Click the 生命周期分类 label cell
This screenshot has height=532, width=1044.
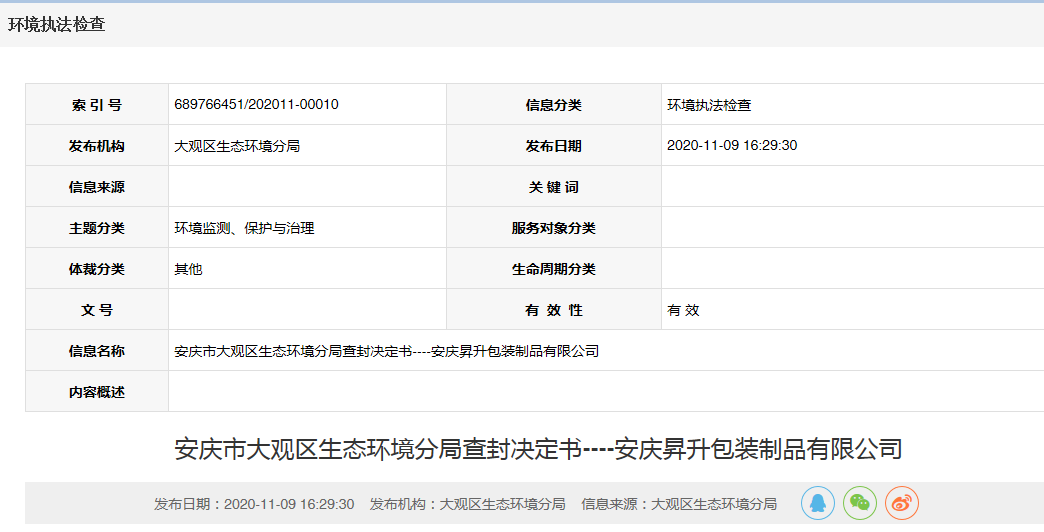tap(553, 269)
